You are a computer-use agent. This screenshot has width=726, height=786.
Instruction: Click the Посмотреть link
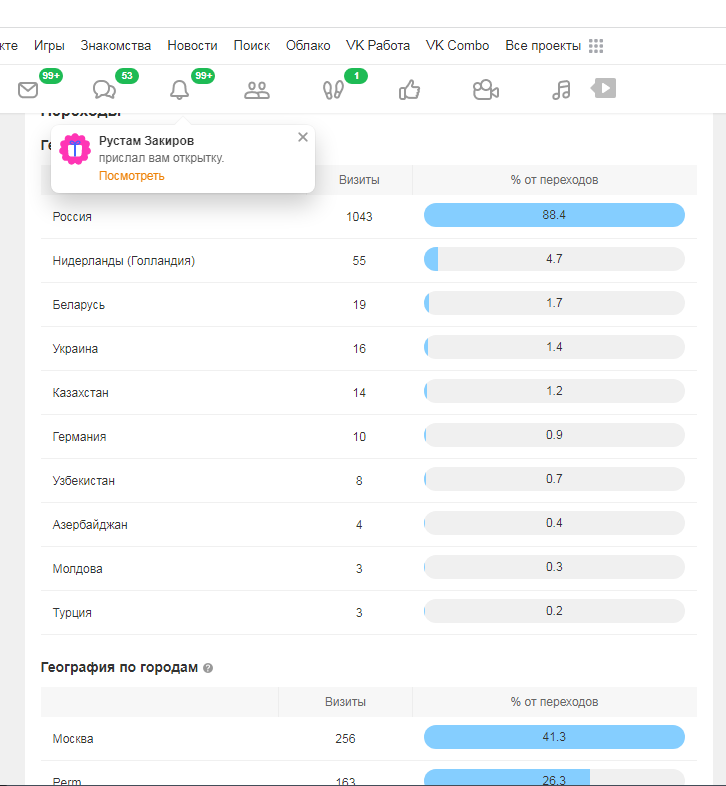pos(131,176)
